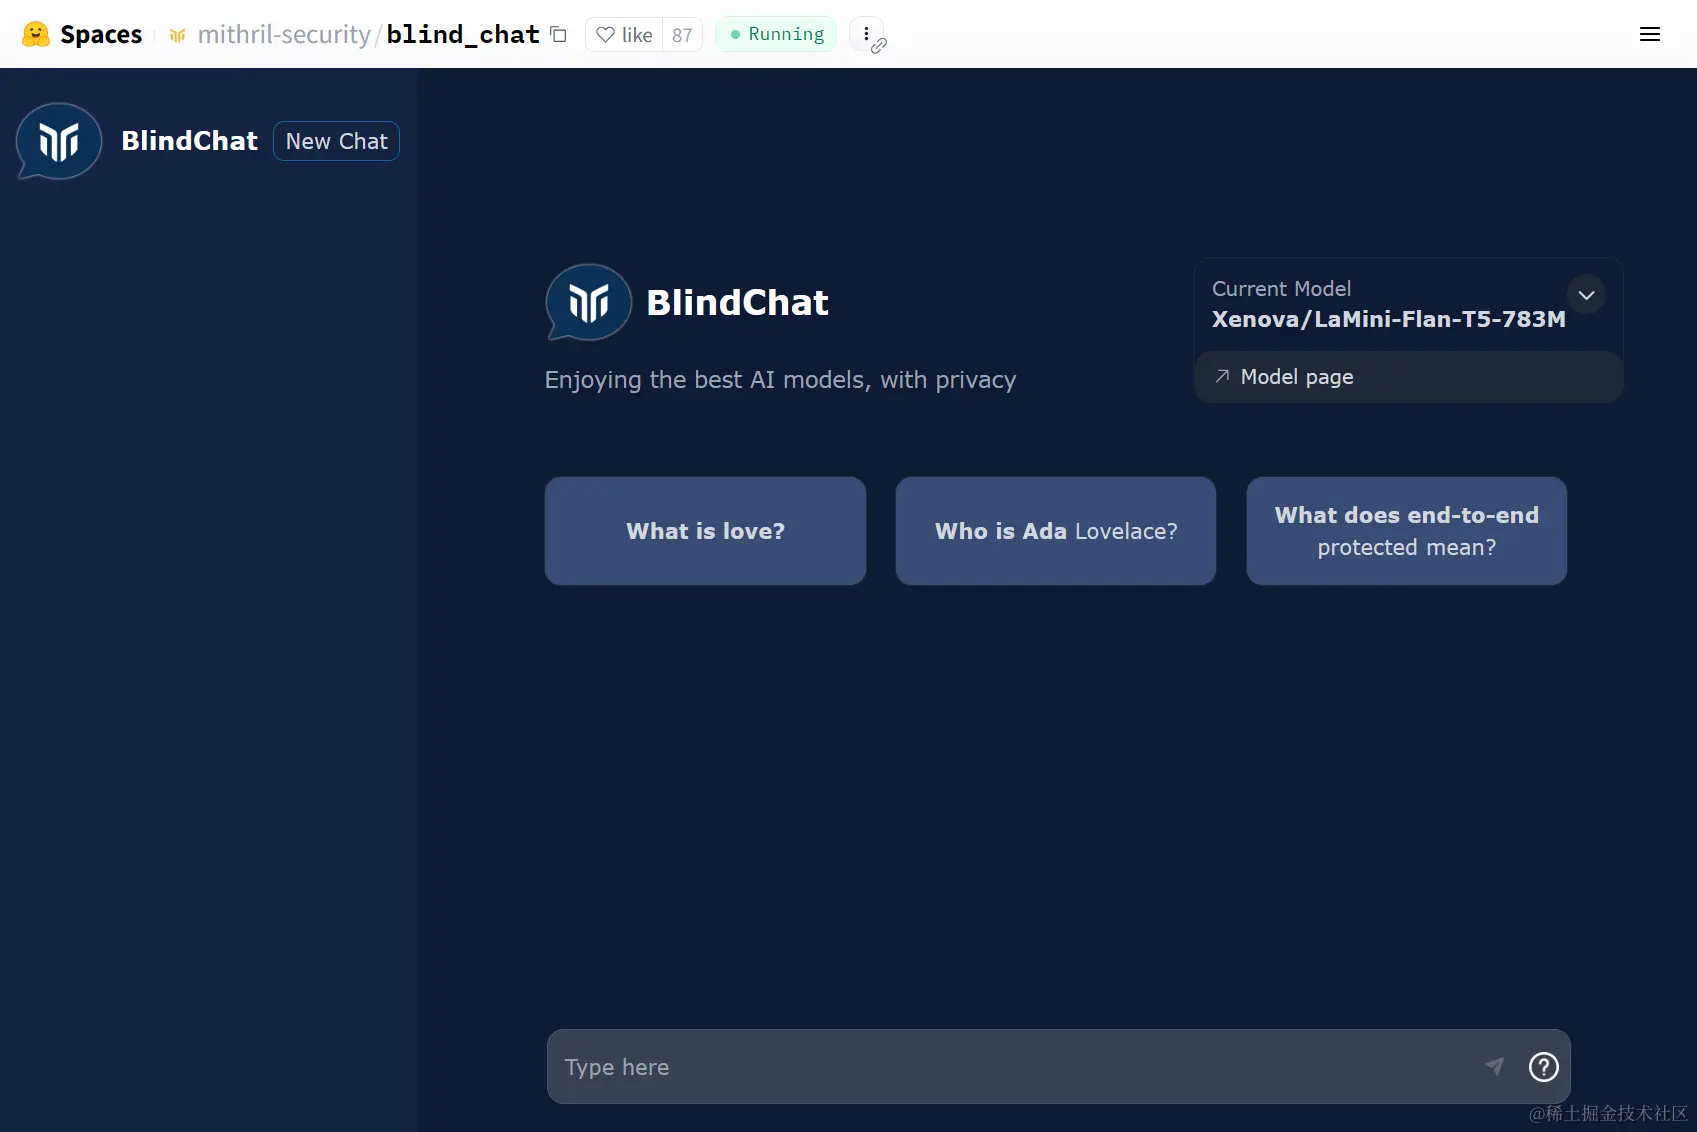The image size is (1697, 1132).
Task: Open help with the question mark icon
Action: tap(1544, 1067)
